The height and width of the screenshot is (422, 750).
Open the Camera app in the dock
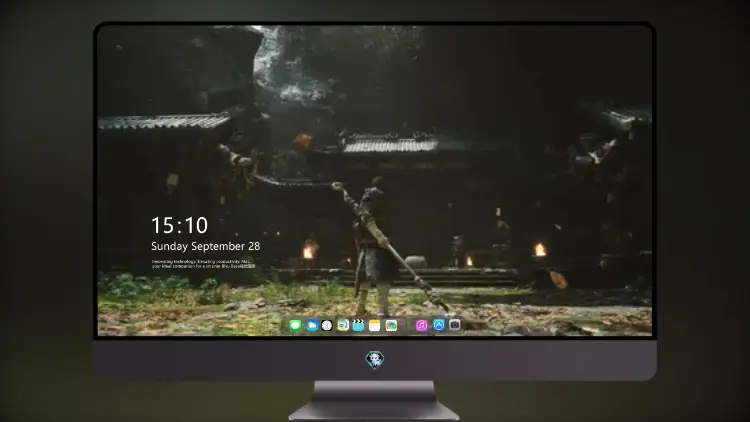click(x=455, y=325)
